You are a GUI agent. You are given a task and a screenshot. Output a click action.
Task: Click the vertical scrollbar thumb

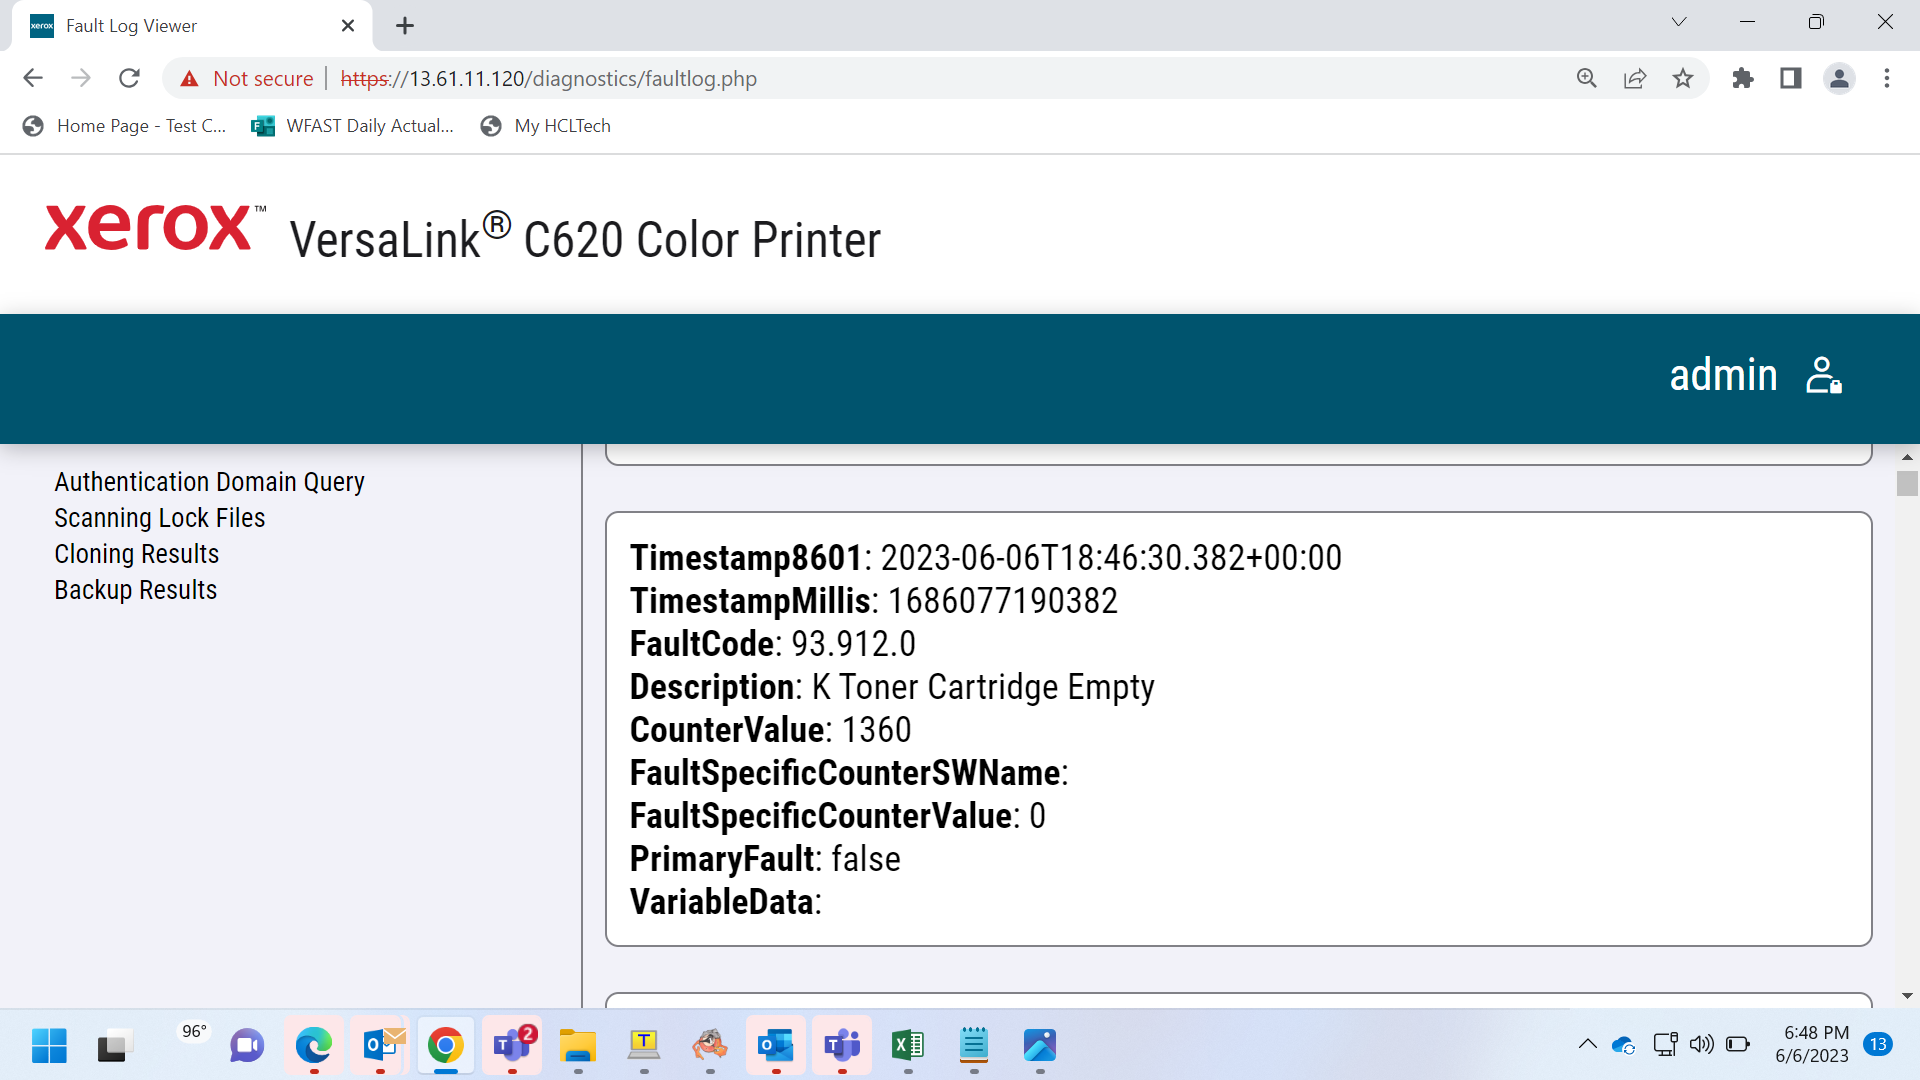[x=1907, y=483]
